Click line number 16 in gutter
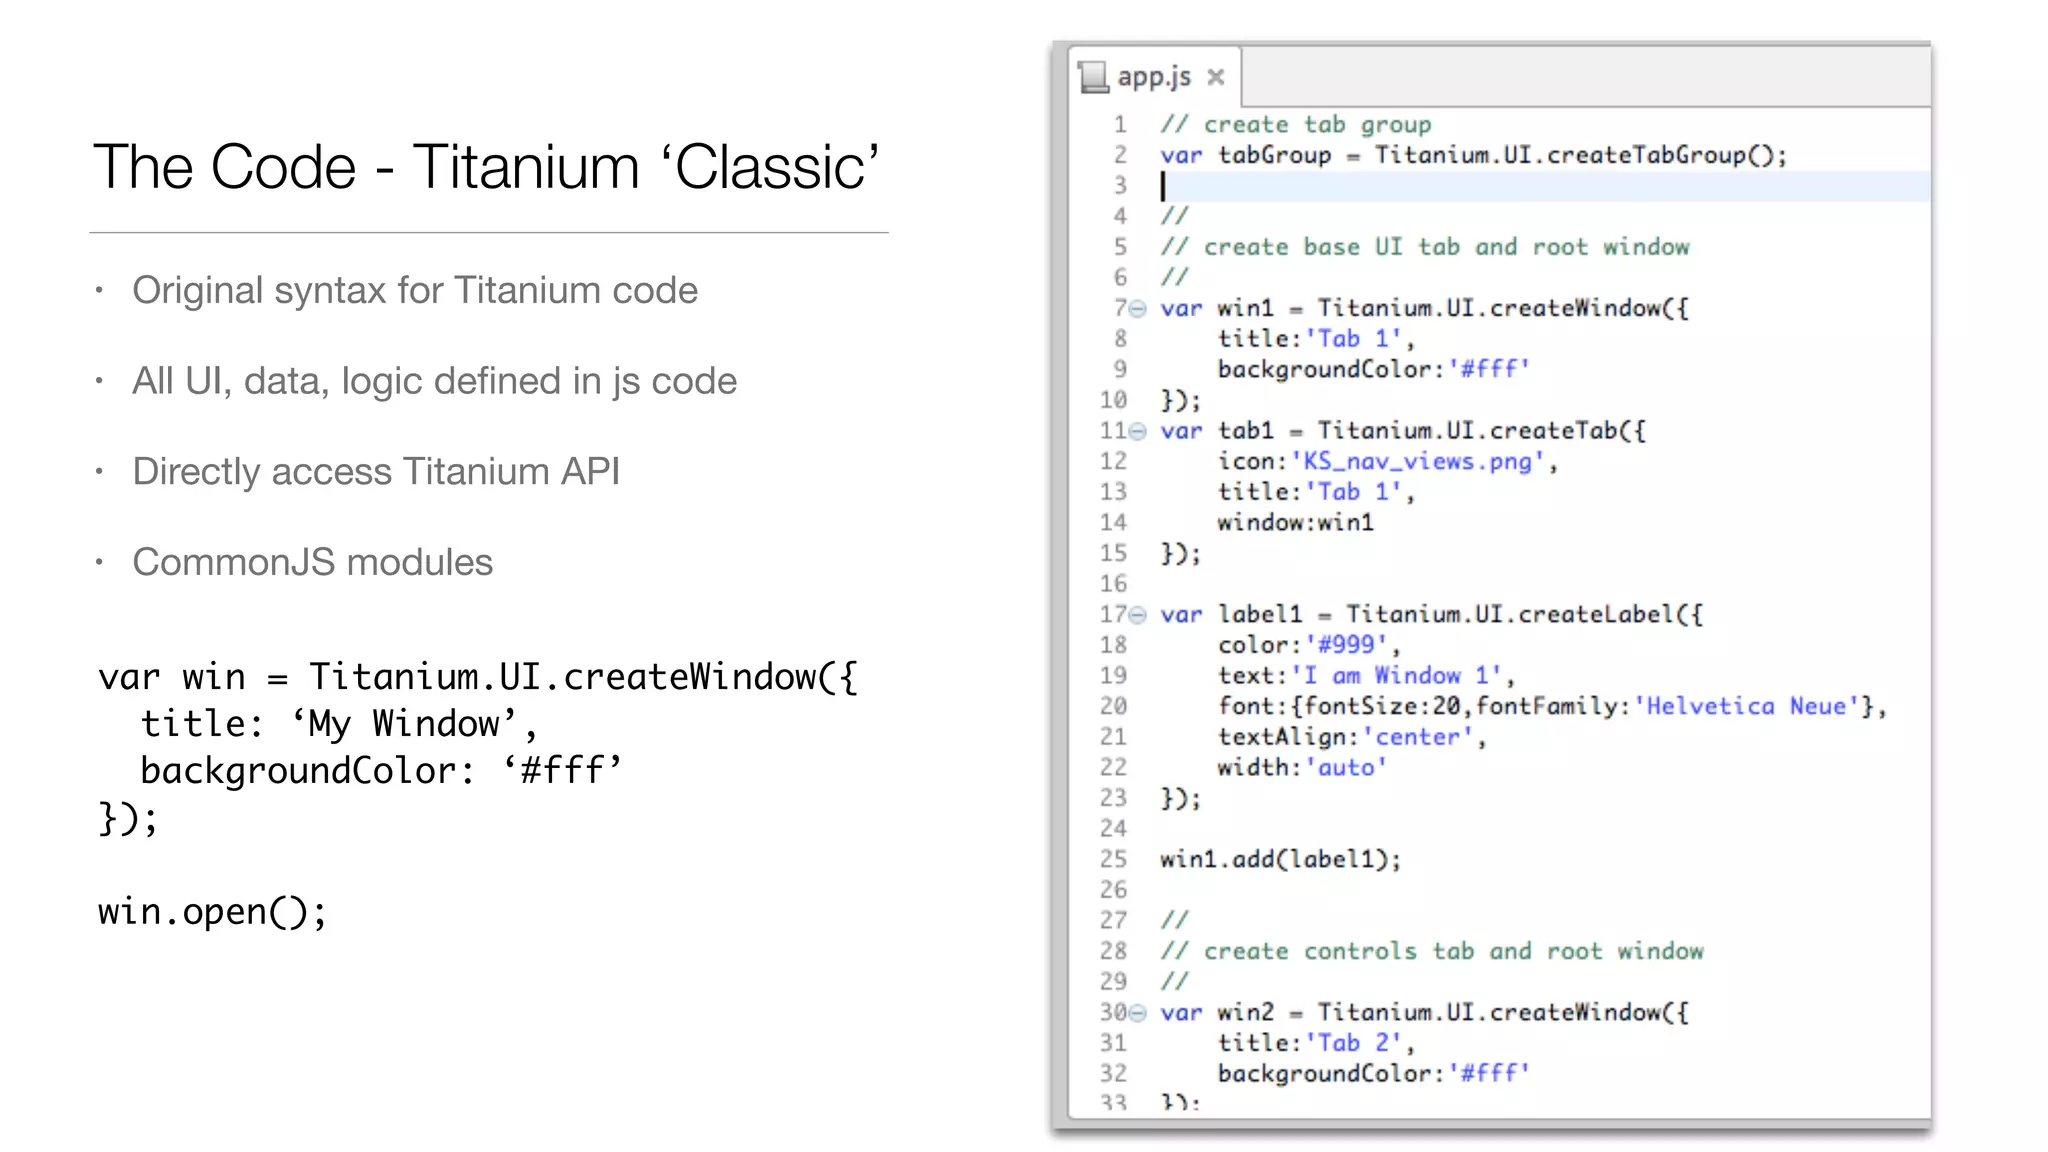This screenshot has height=1152, width=2048. click(x=1113, y=584)
